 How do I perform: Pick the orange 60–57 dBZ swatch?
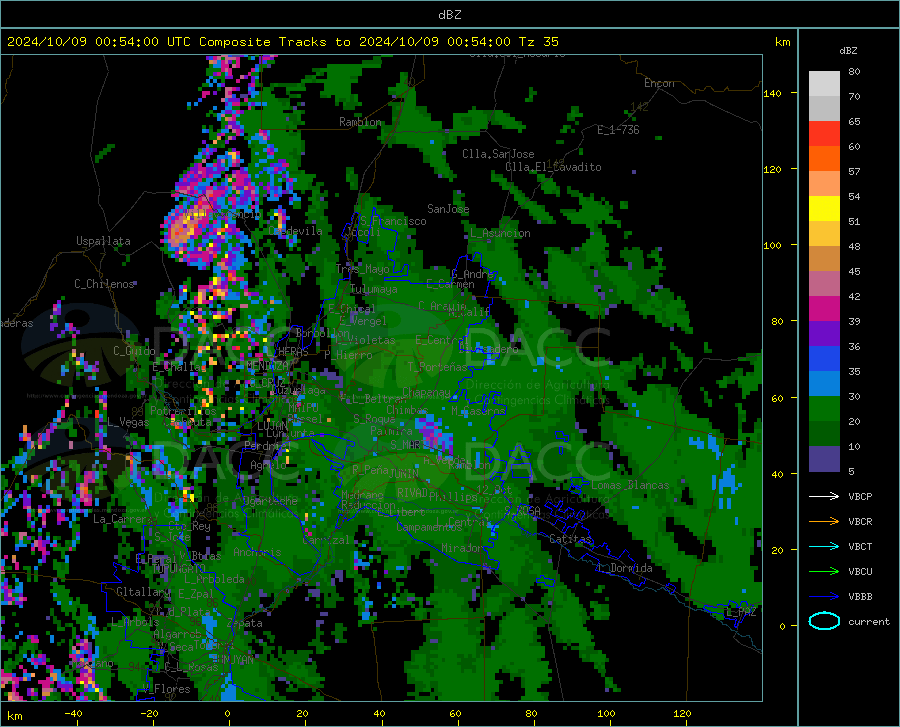pos(824,158)
